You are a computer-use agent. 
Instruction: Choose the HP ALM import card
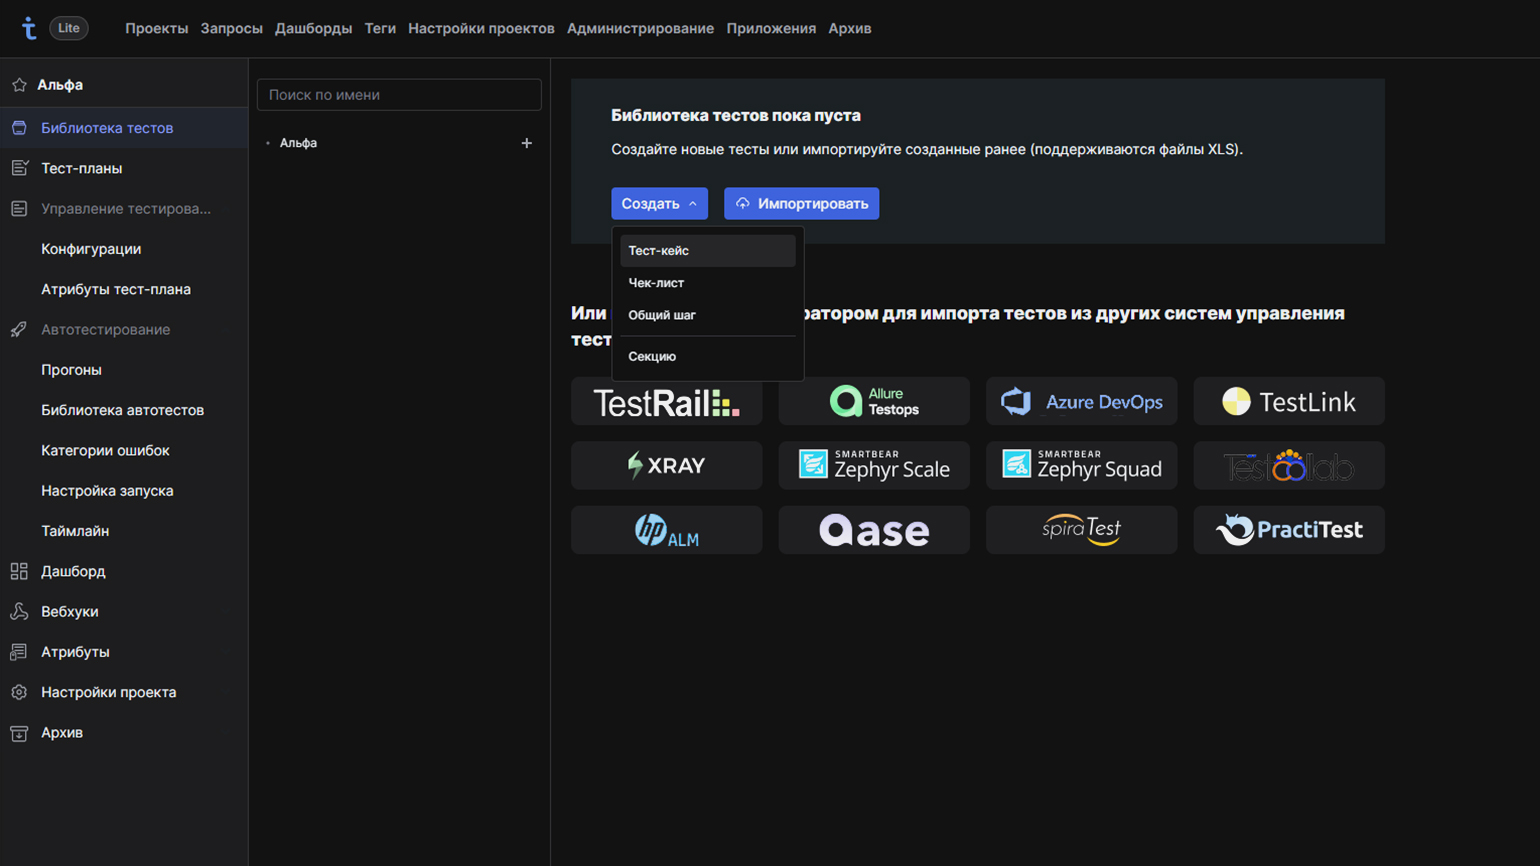(667, 530)
